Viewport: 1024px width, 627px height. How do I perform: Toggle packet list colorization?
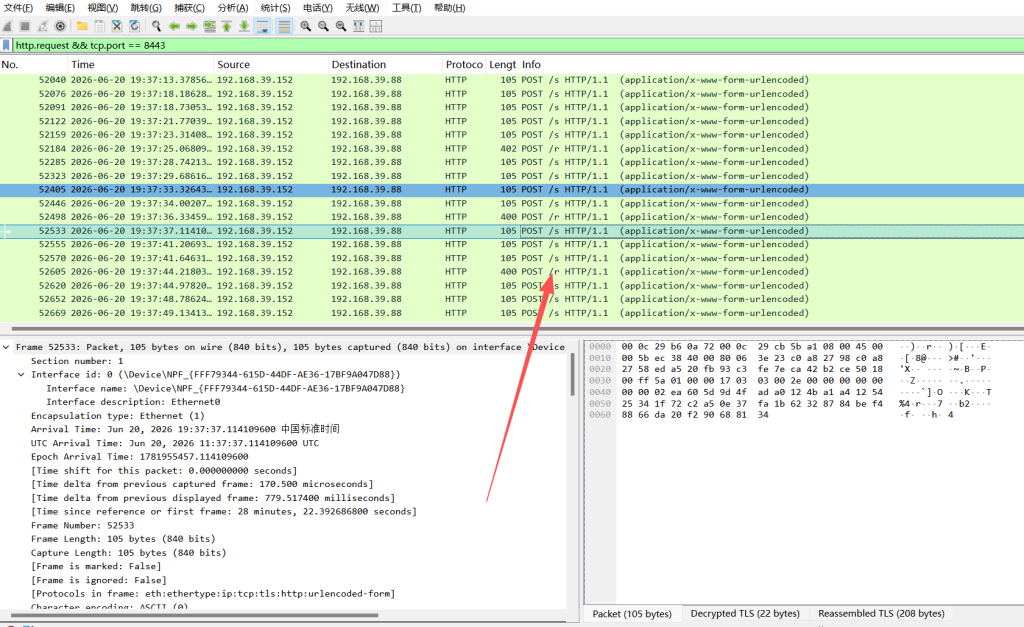[x=284, y=26]
